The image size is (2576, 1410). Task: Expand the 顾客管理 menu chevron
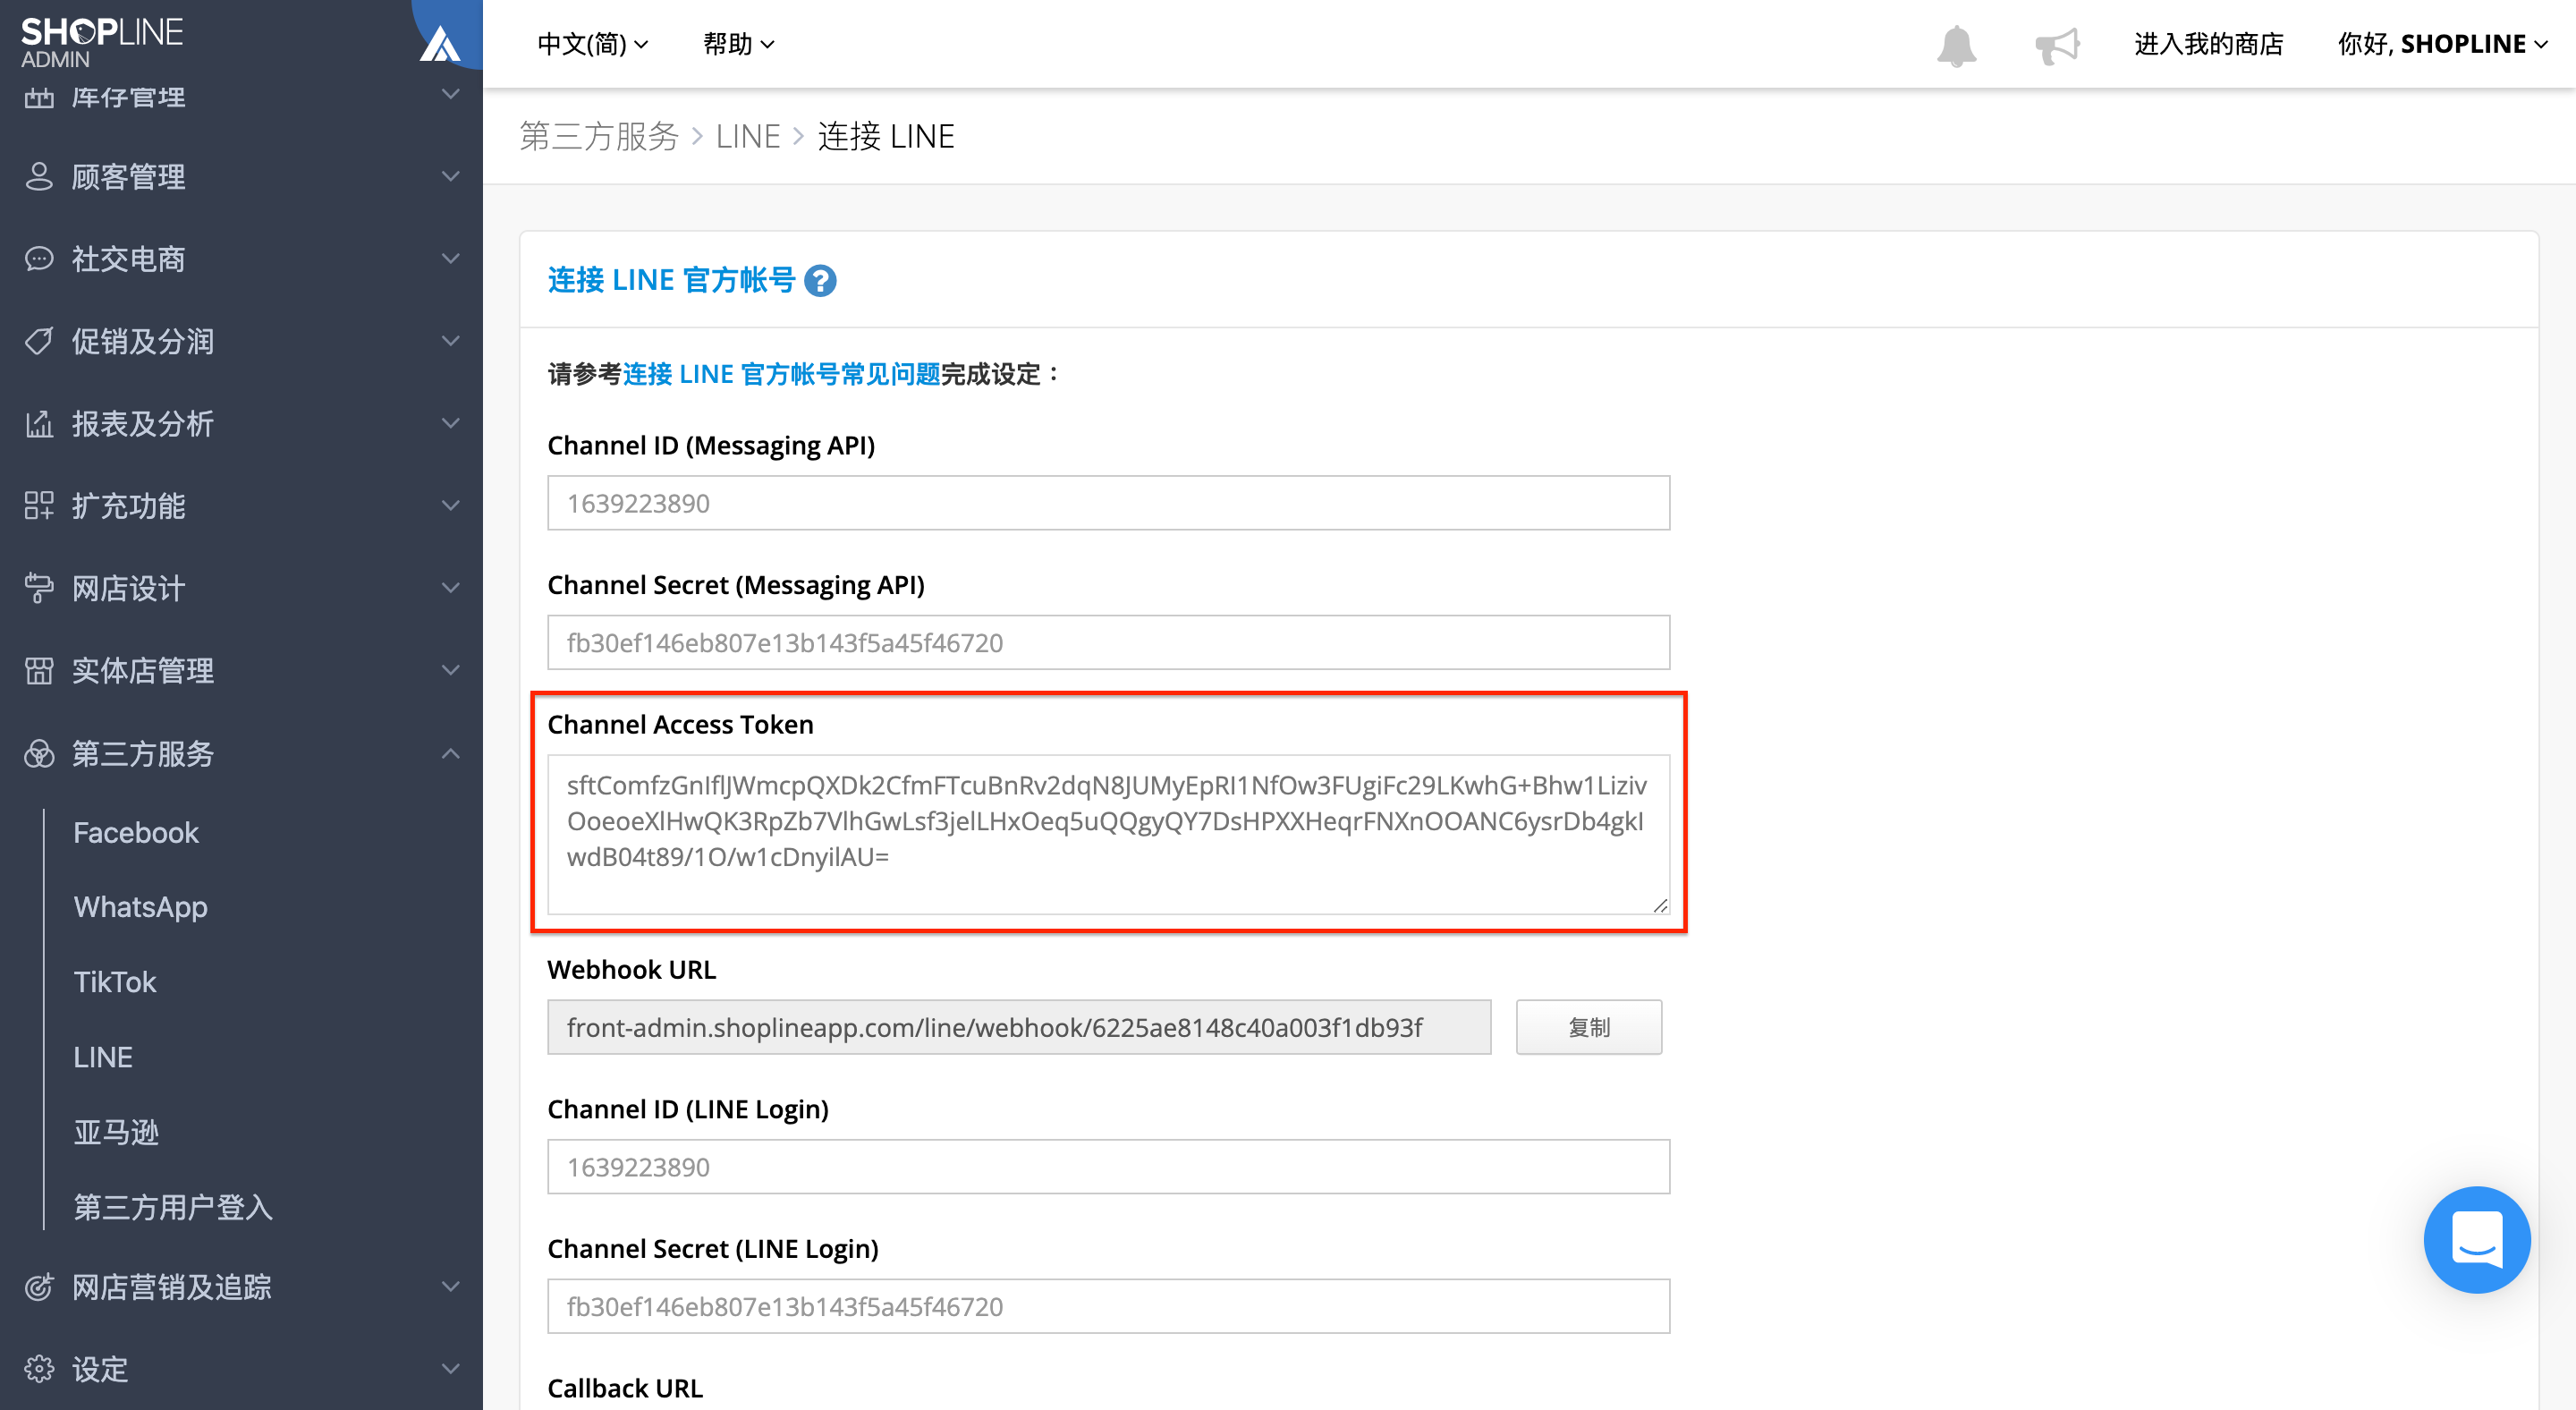[x=451, y=177]
